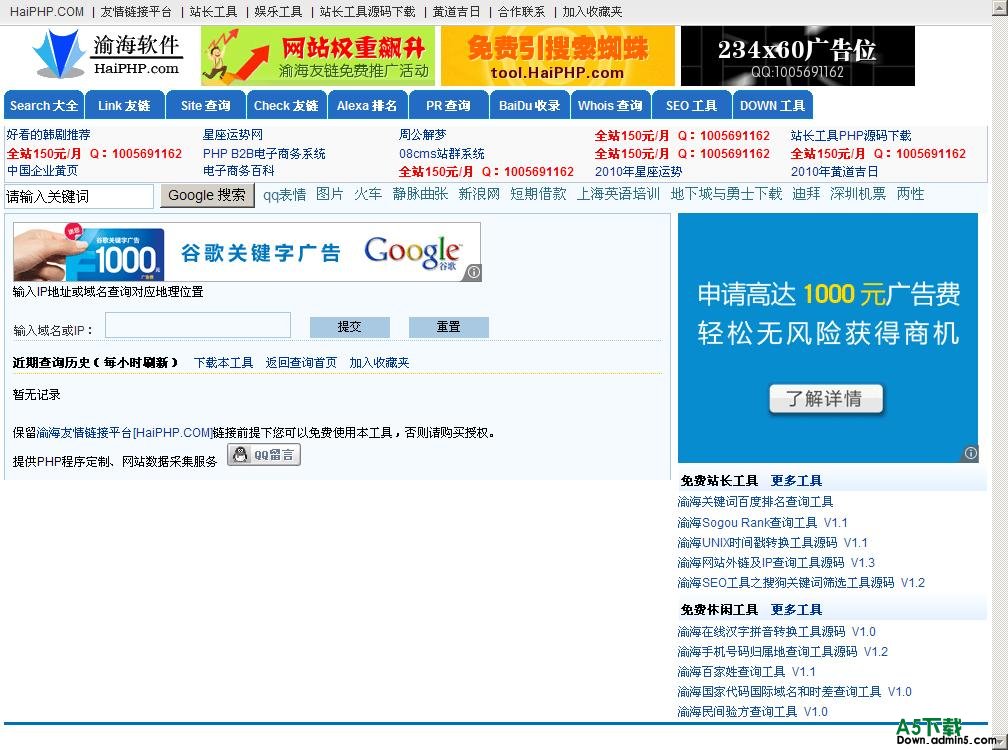Click 更多工具 next to 免费休闲工具

(796, 609)
